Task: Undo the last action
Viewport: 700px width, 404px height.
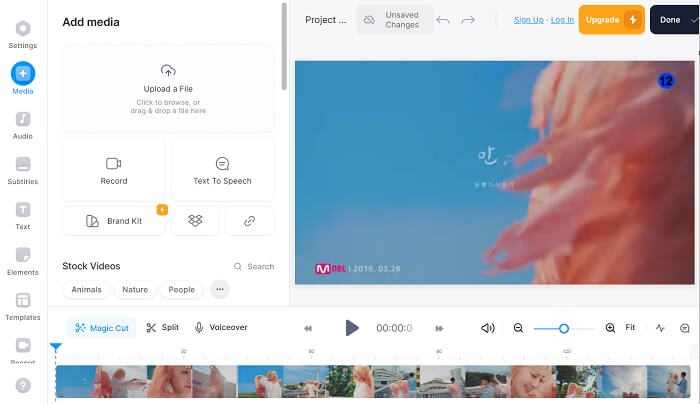Action: click(442, 20)
